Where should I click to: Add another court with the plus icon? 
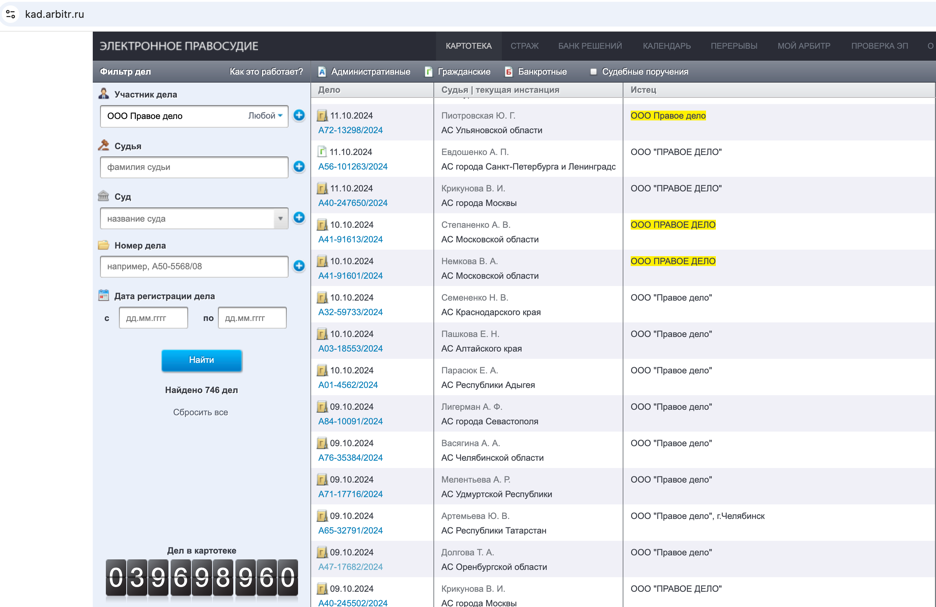click(299, 218)
